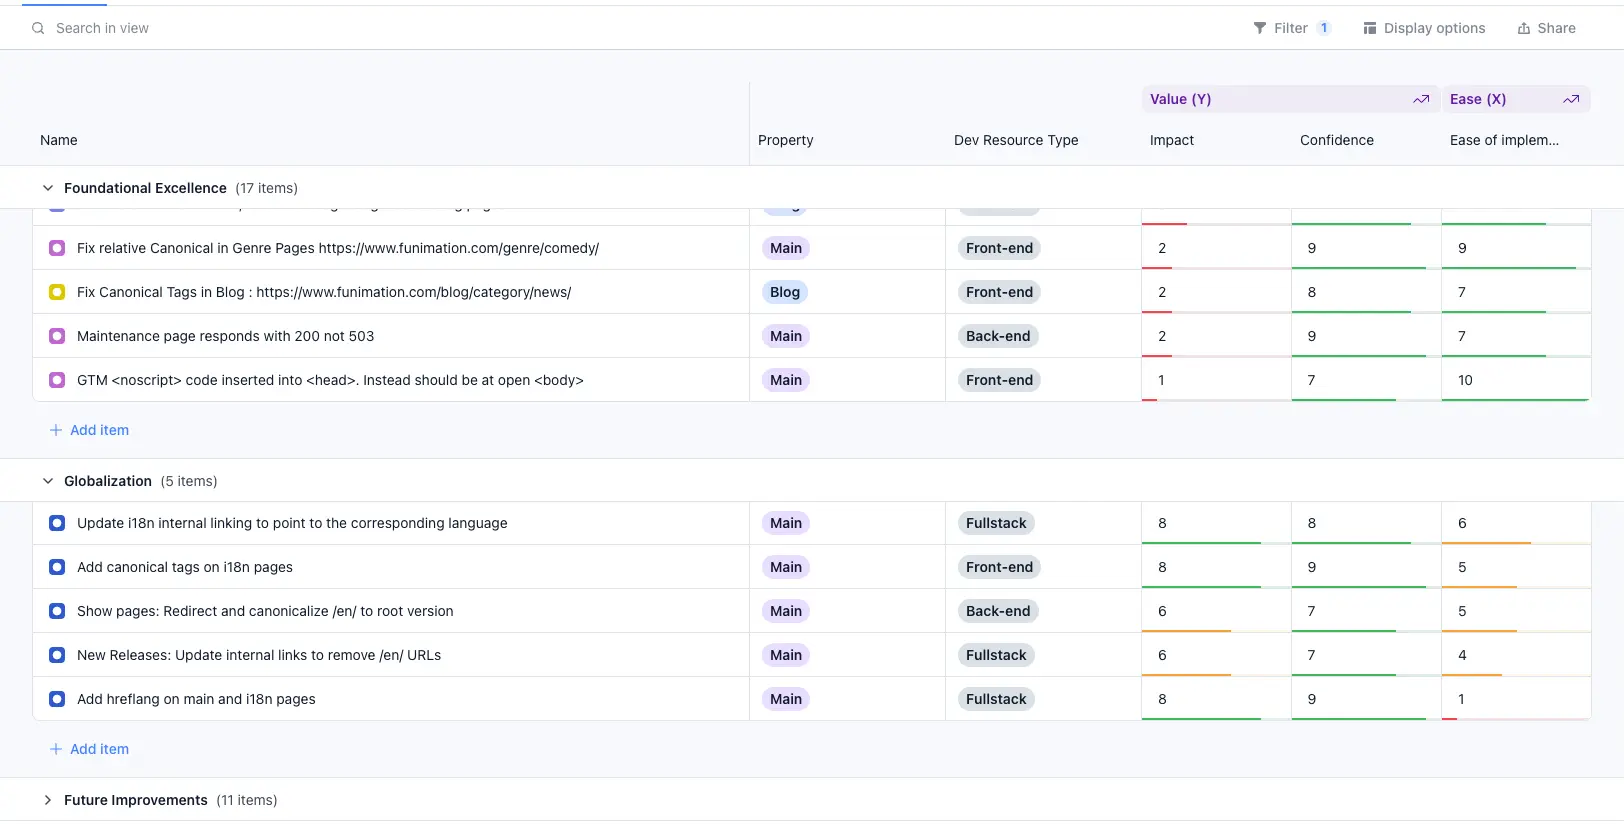The image size is (1624, 824).
Task: Click plus icon under Foundational Excellence group
Action: (56, 430)
